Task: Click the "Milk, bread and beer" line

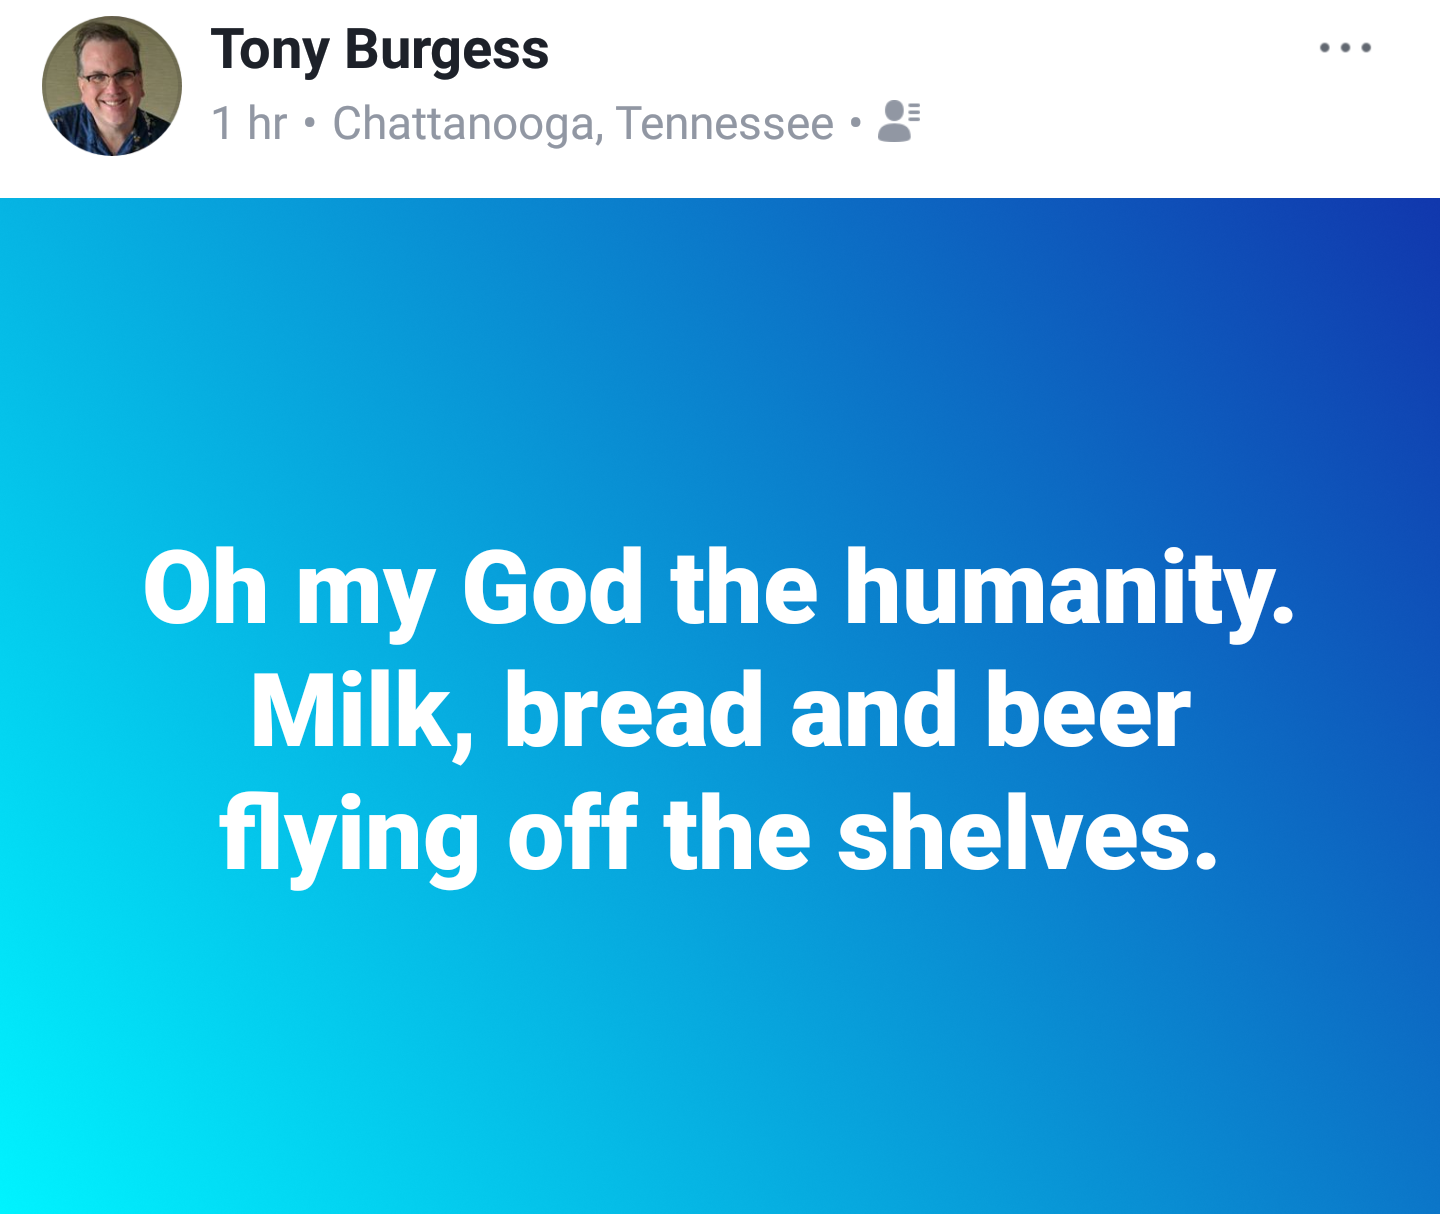Action: click(720, 711)
